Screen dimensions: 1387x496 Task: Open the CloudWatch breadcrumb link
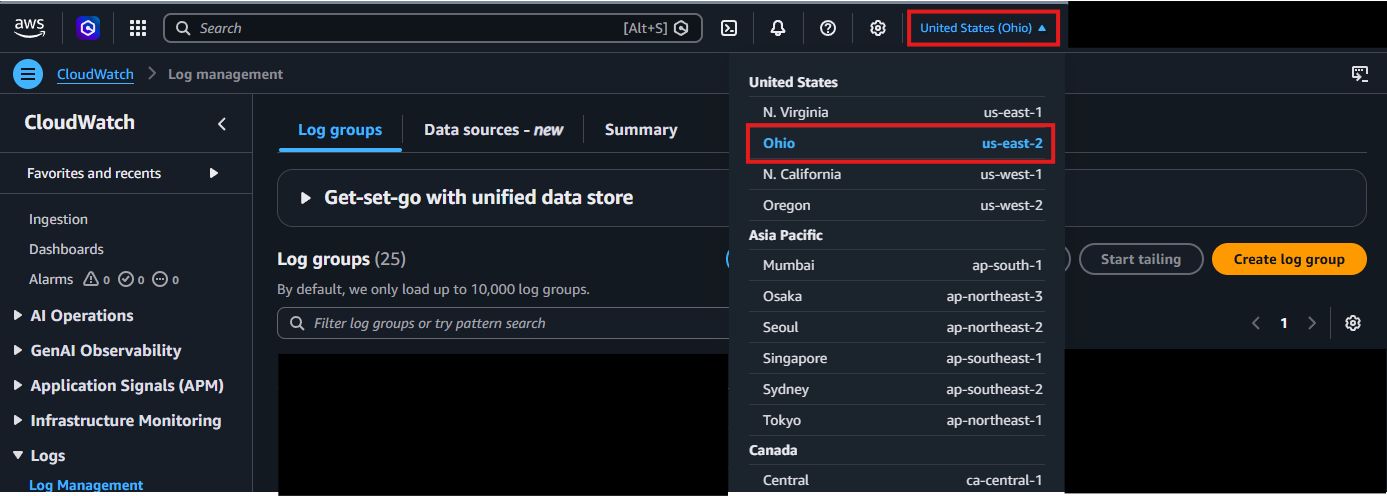[95, 74]
